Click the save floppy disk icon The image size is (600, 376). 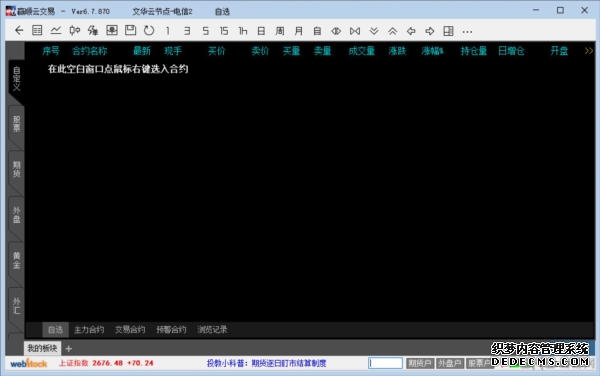point(130,31)
